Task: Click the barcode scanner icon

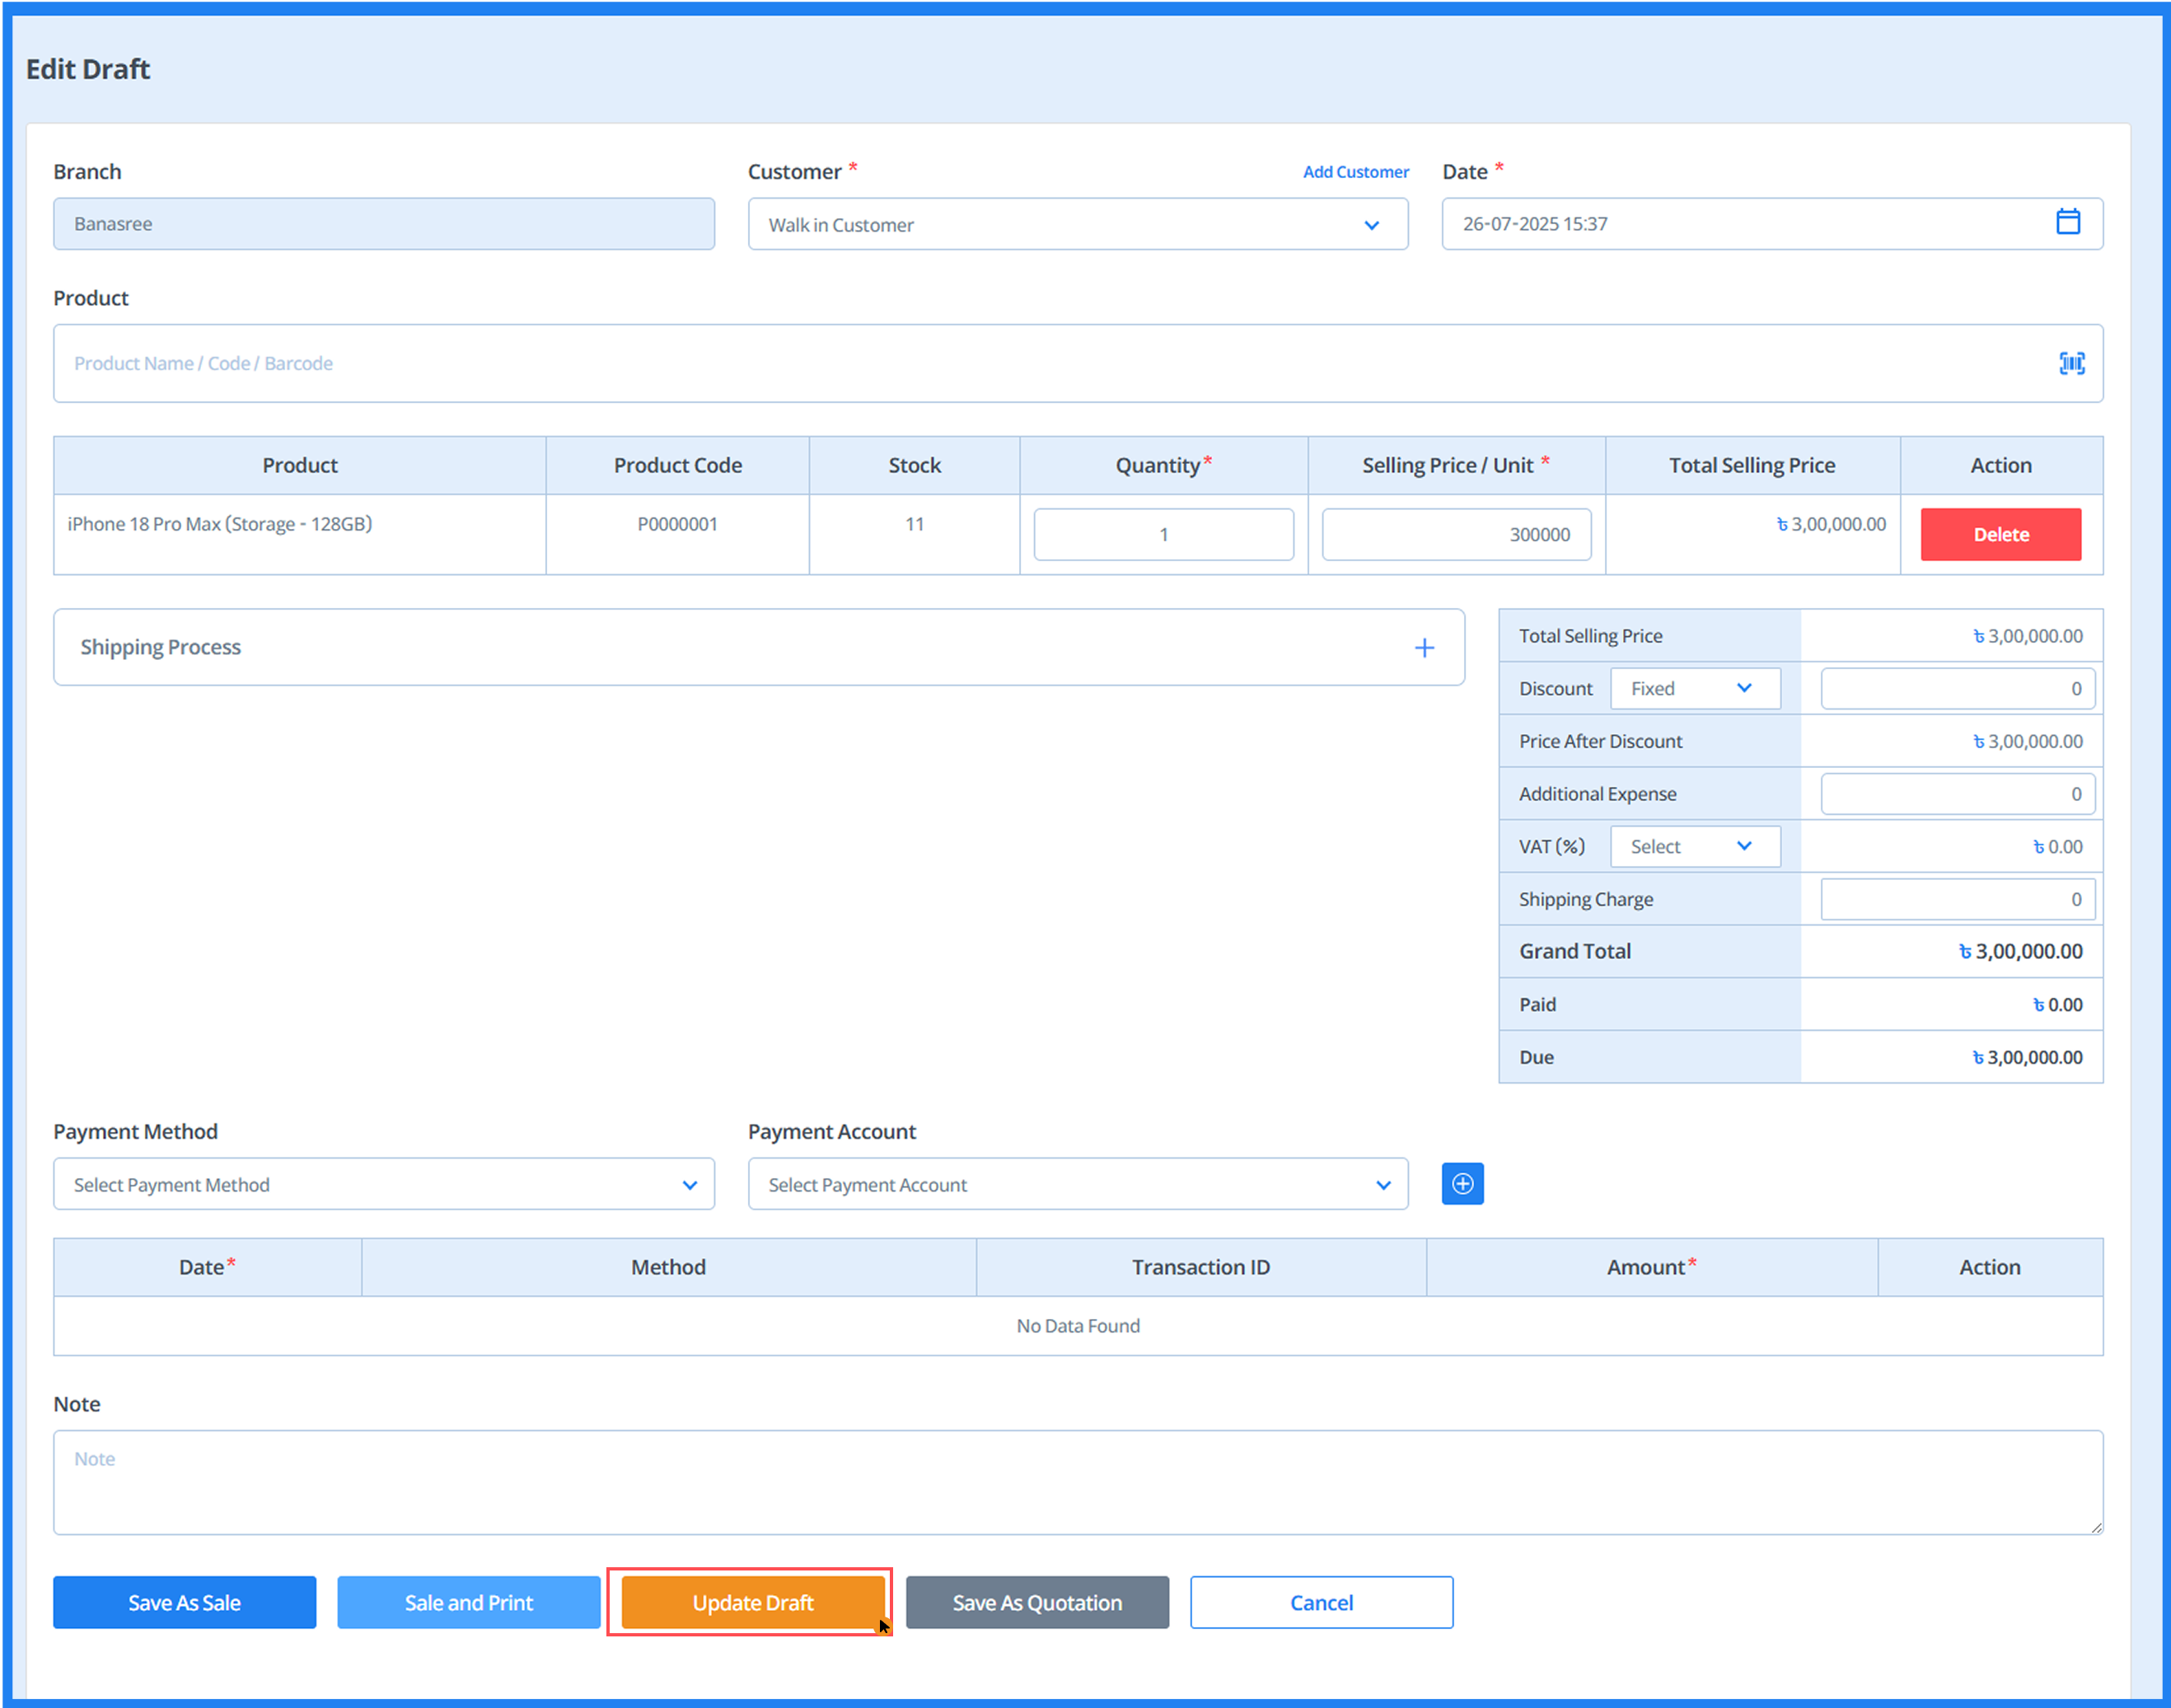Action: [2071, 363]
